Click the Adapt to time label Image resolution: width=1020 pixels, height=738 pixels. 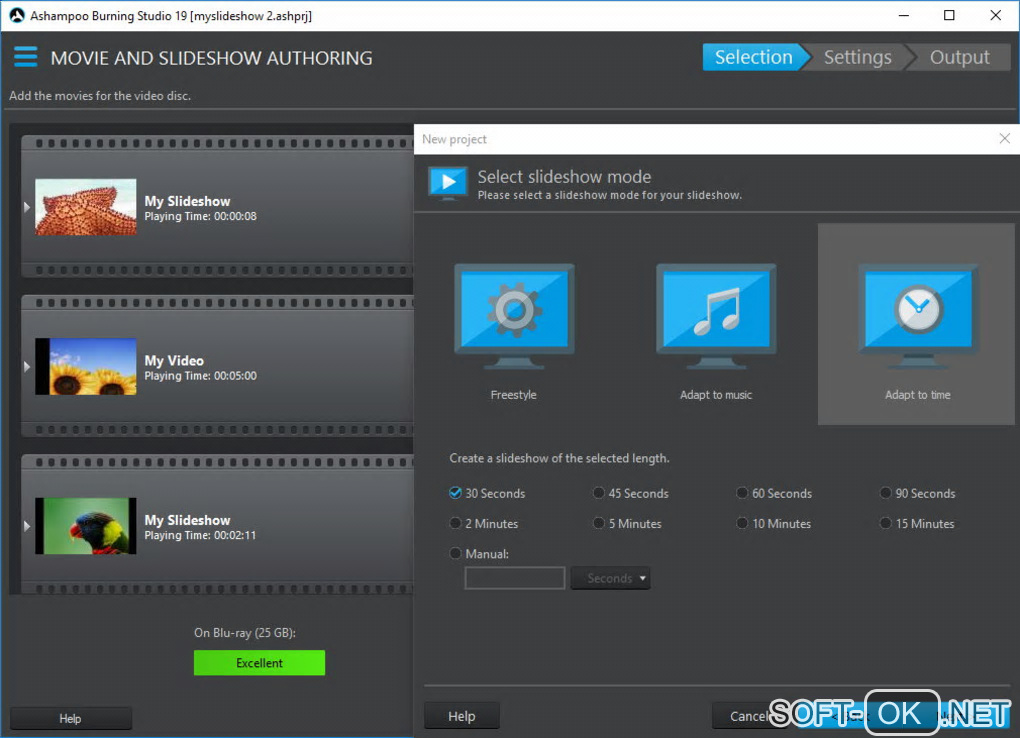[x=918, y=394]
